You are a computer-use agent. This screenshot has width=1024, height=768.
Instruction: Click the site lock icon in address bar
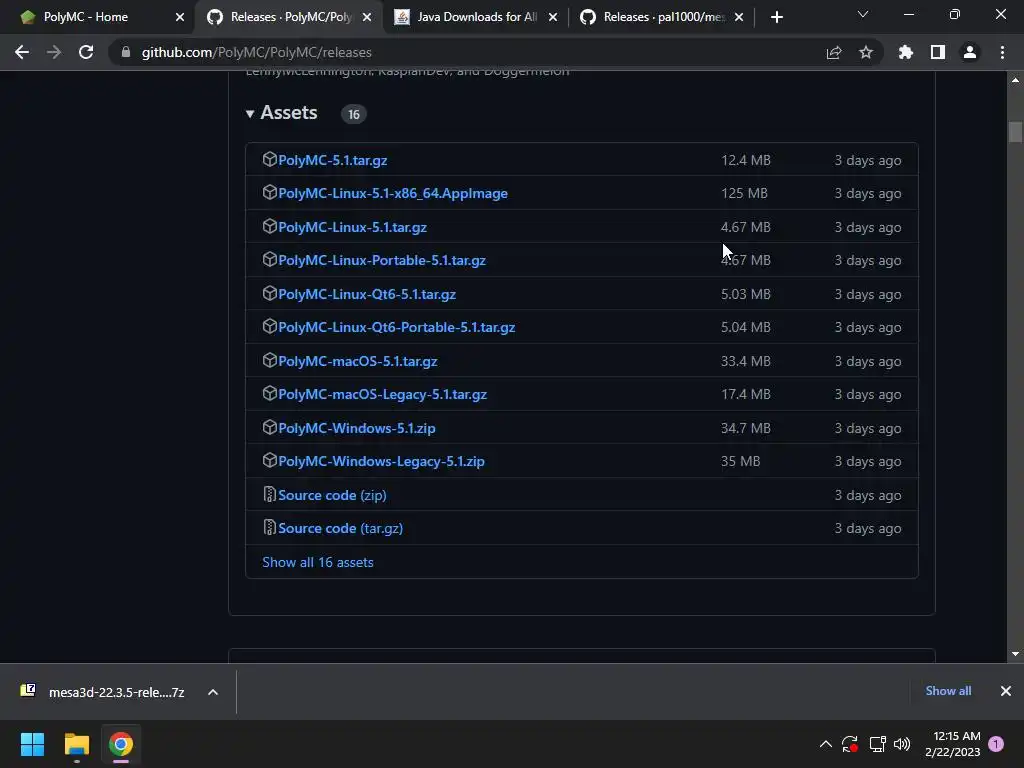[126, 52]
